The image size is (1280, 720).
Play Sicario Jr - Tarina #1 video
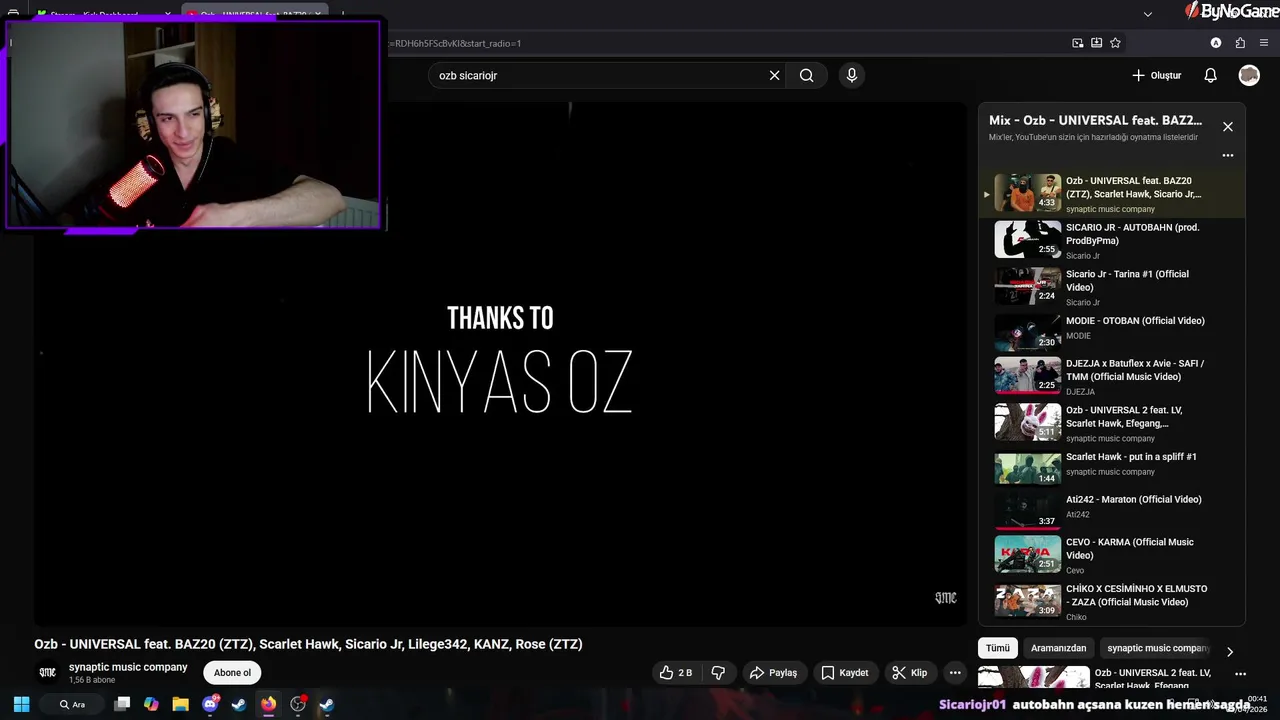pos(1111,287)
